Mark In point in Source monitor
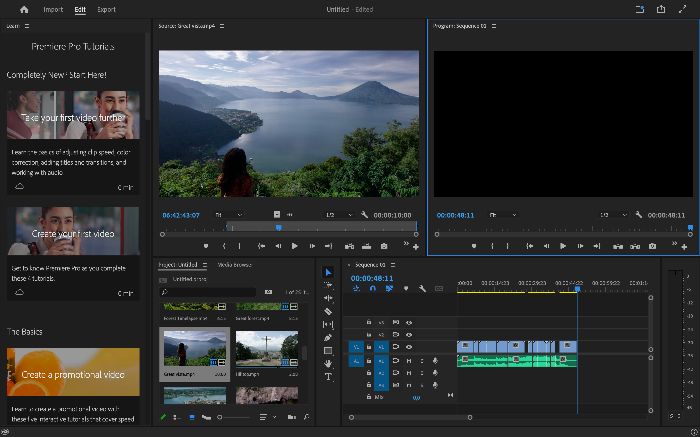This screenshot has width=700, height=437. (224, 246)
